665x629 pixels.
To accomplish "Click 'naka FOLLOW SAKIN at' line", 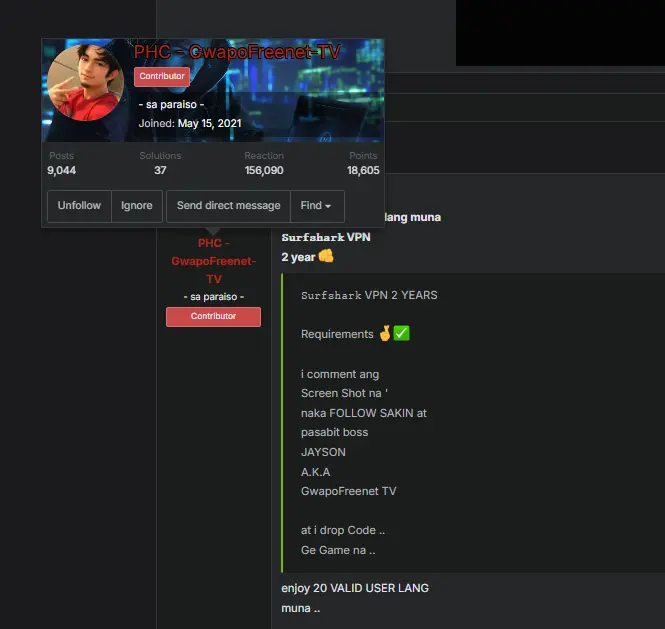I will point(364,413).
